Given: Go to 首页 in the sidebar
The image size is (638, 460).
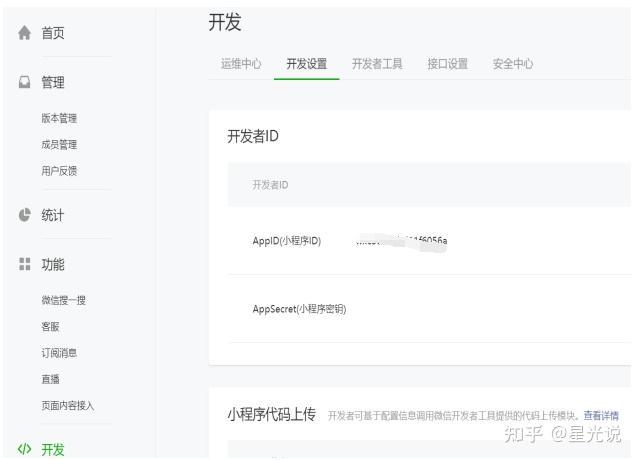Looking at the screenshot, I should [53, 33].
